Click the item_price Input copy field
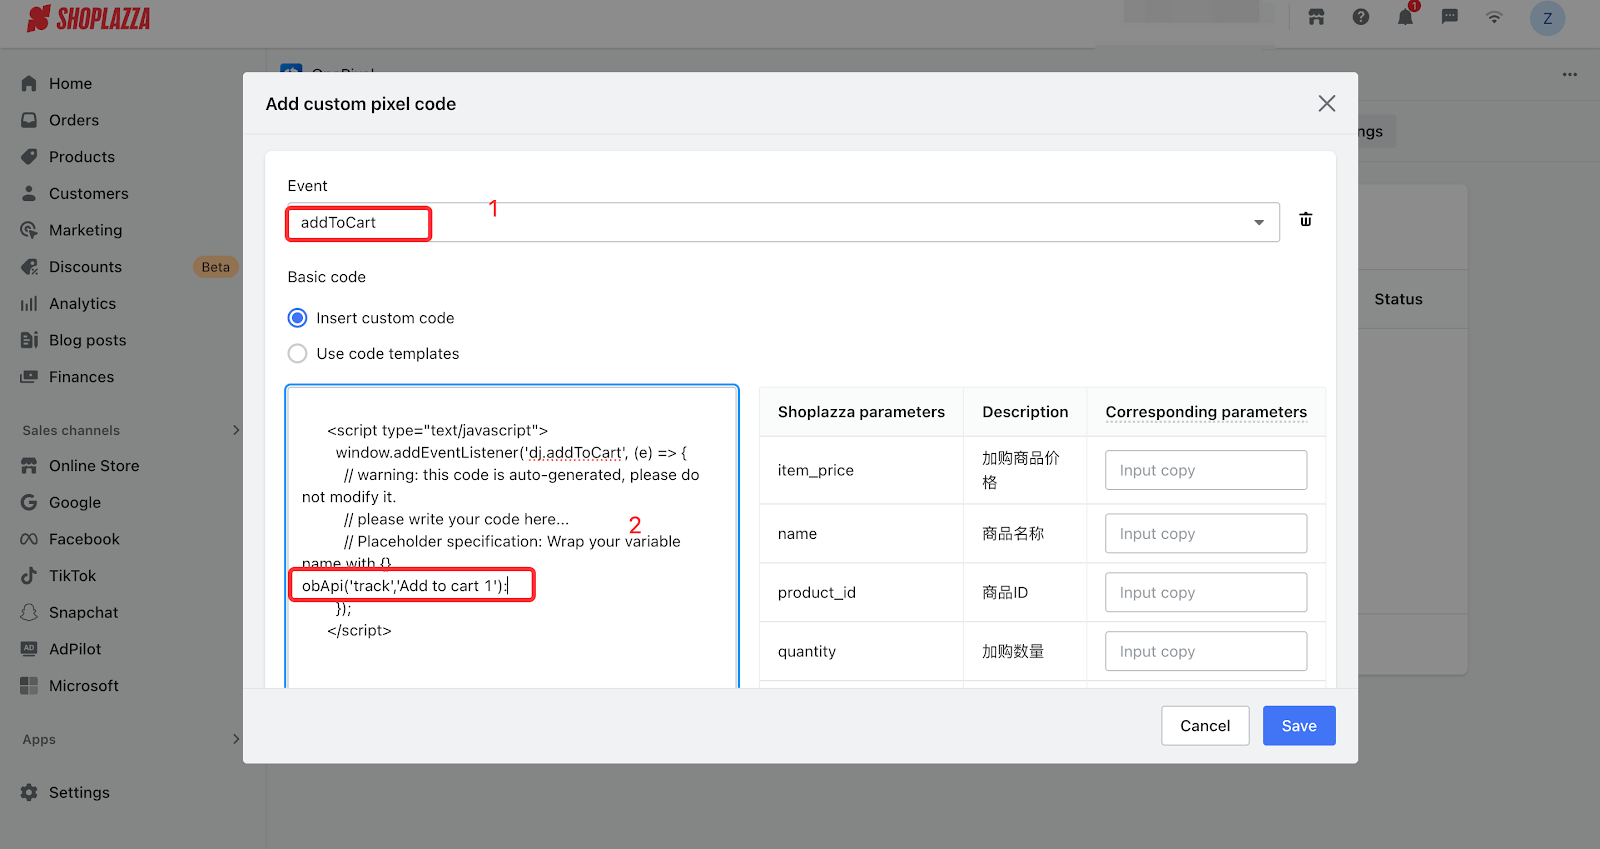 pyautogui.click(x=1205, y=470)
